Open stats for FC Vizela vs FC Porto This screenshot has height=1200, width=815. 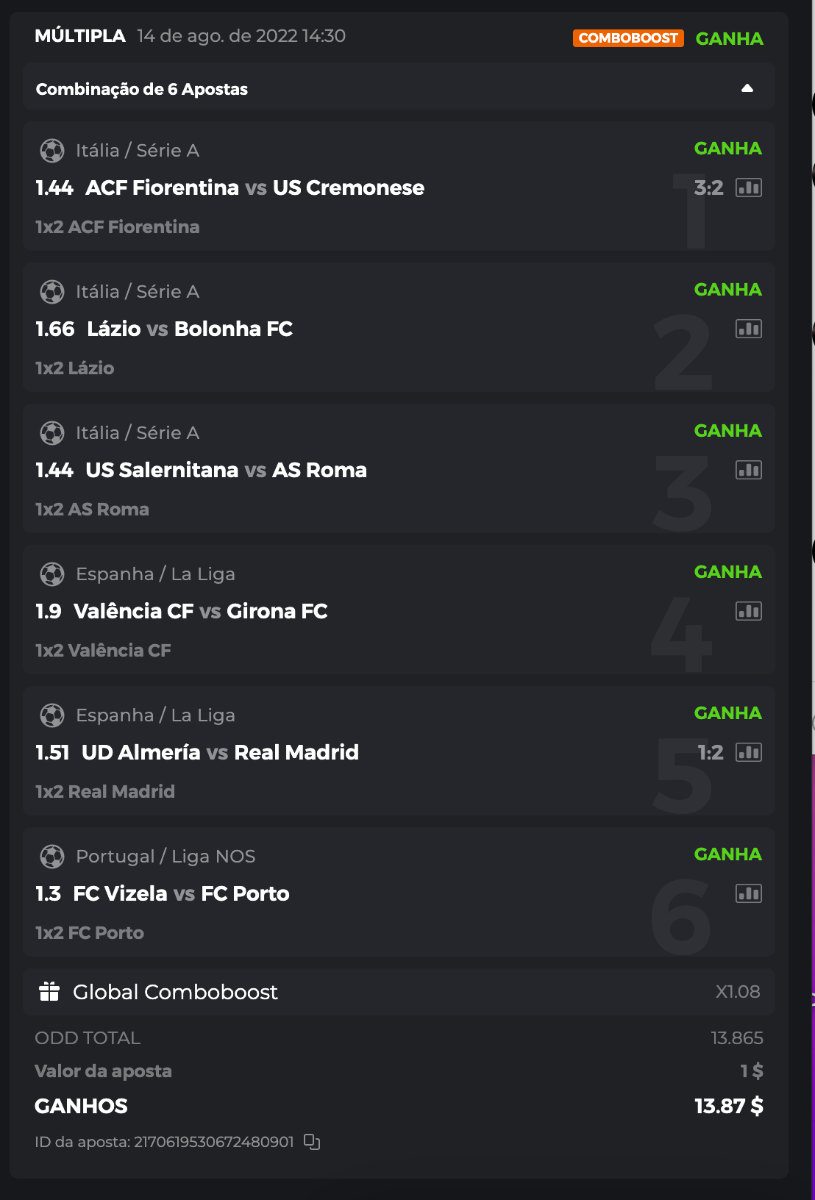click(x=748, y=892)
